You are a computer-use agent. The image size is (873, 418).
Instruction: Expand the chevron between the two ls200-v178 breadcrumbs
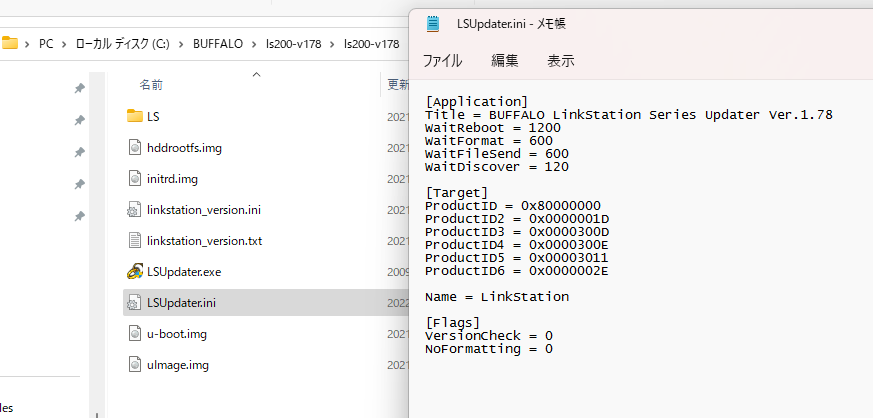click(x=333, y=43)
